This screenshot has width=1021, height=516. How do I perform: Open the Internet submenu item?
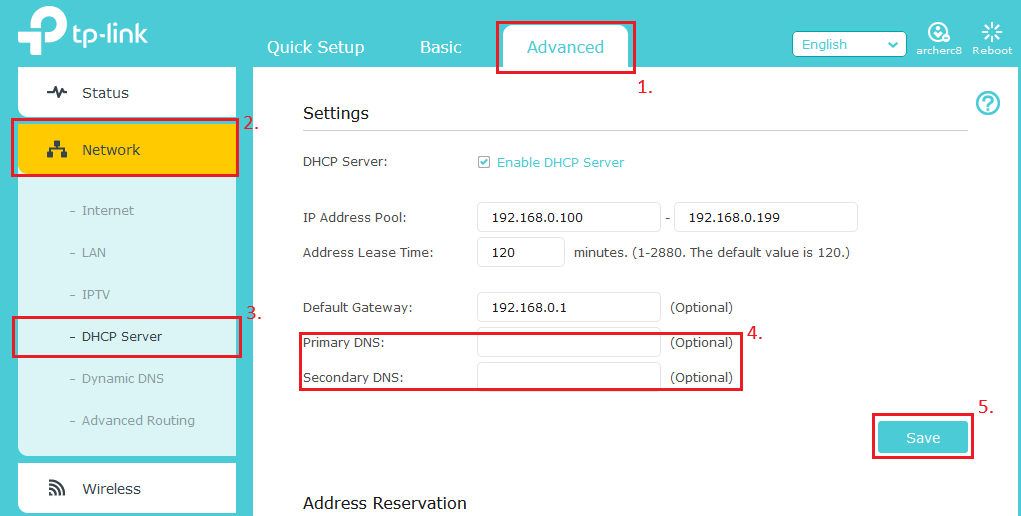[x=107, y=211]
